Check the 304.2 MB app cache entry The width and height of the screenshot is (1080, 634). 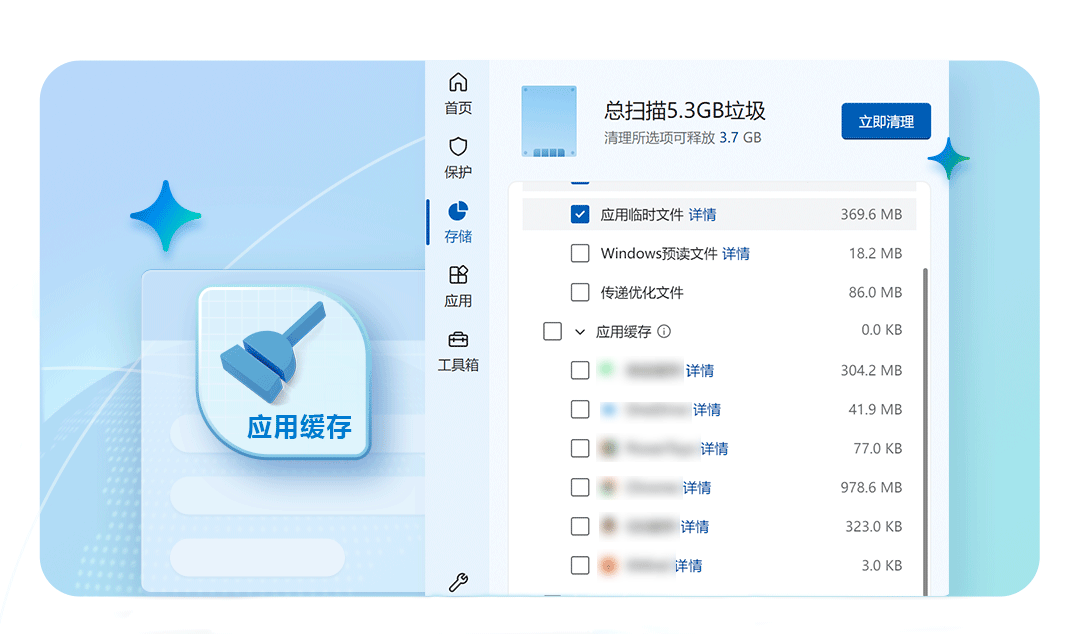click(x=580, y=370)
